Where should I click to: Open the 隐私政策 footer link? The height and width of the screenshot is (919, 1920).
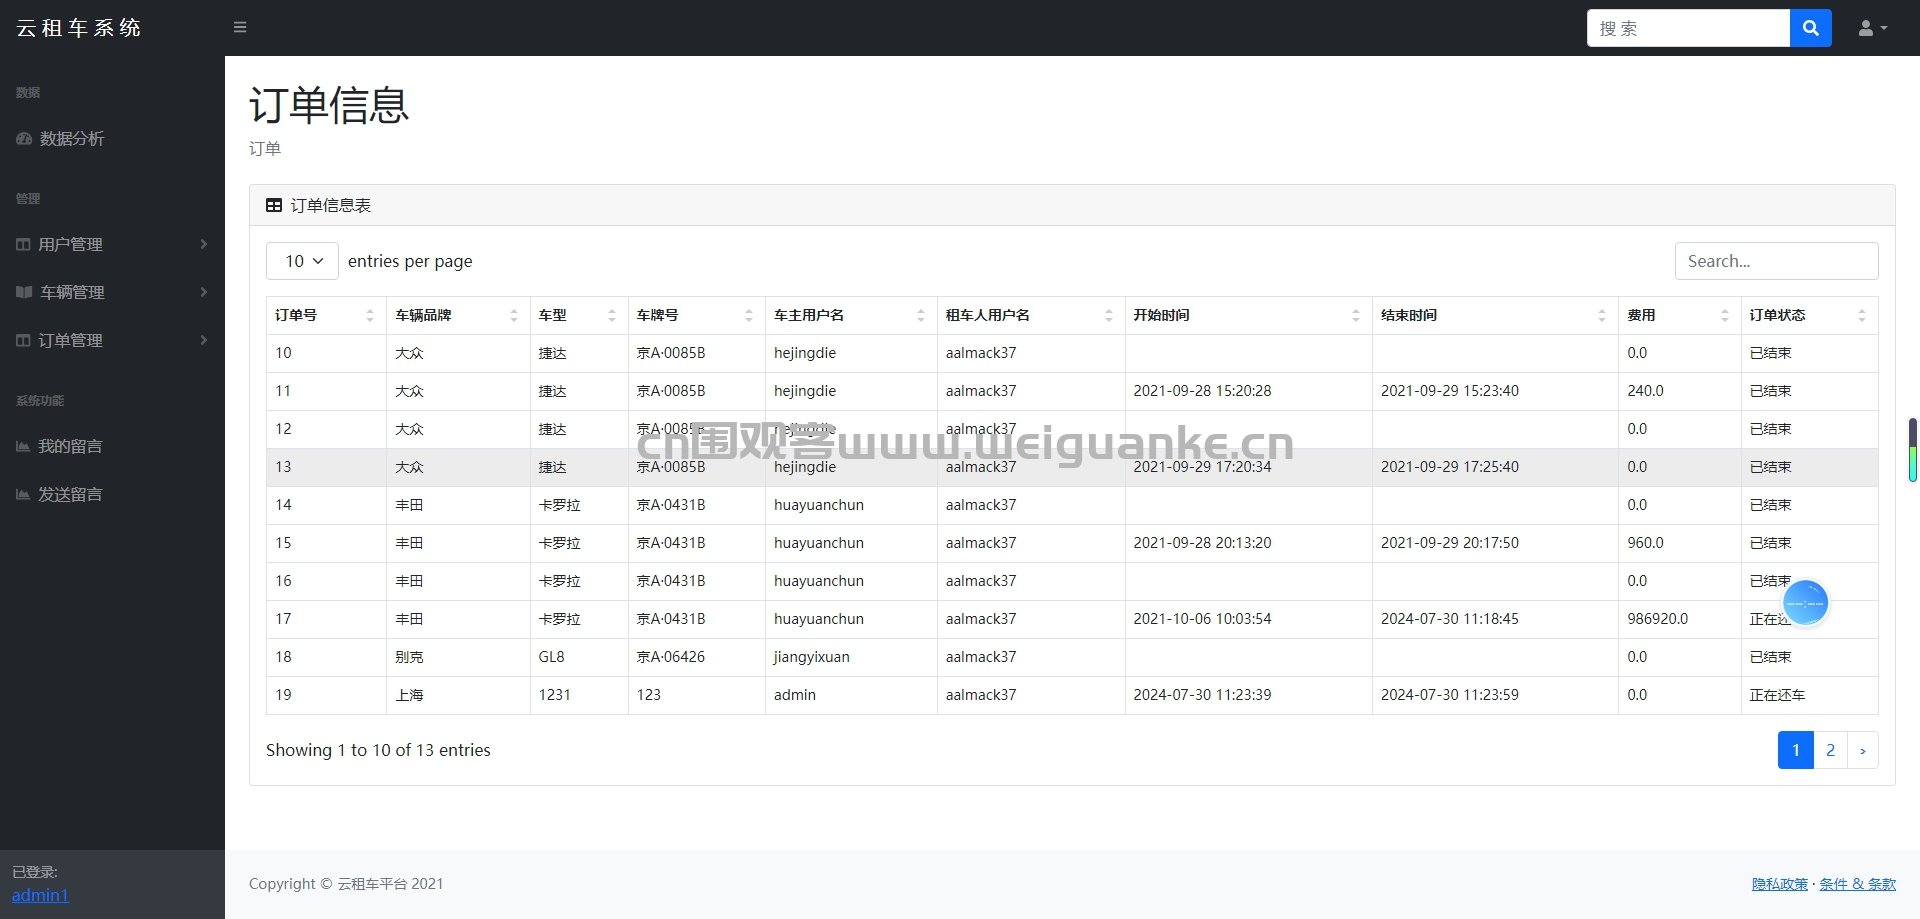(1780, 884)
